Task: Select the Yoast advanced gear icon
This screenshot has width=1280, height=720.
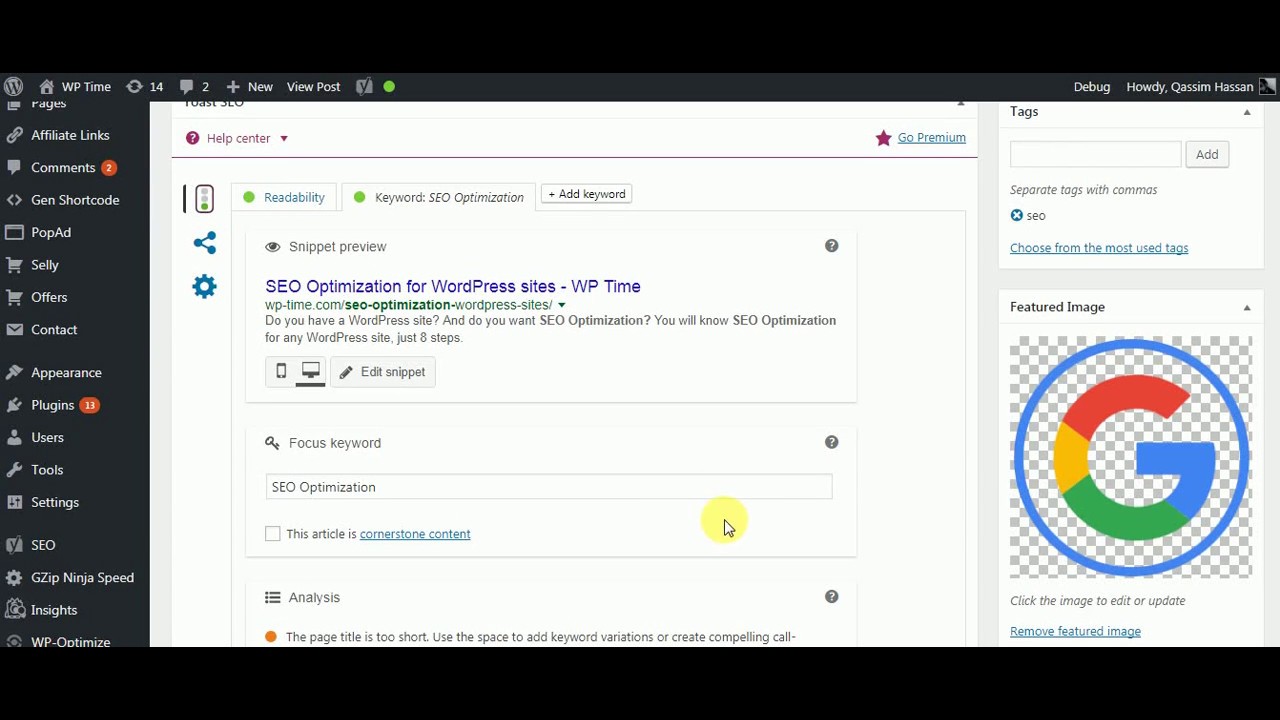Action: [x=204, y=287]
